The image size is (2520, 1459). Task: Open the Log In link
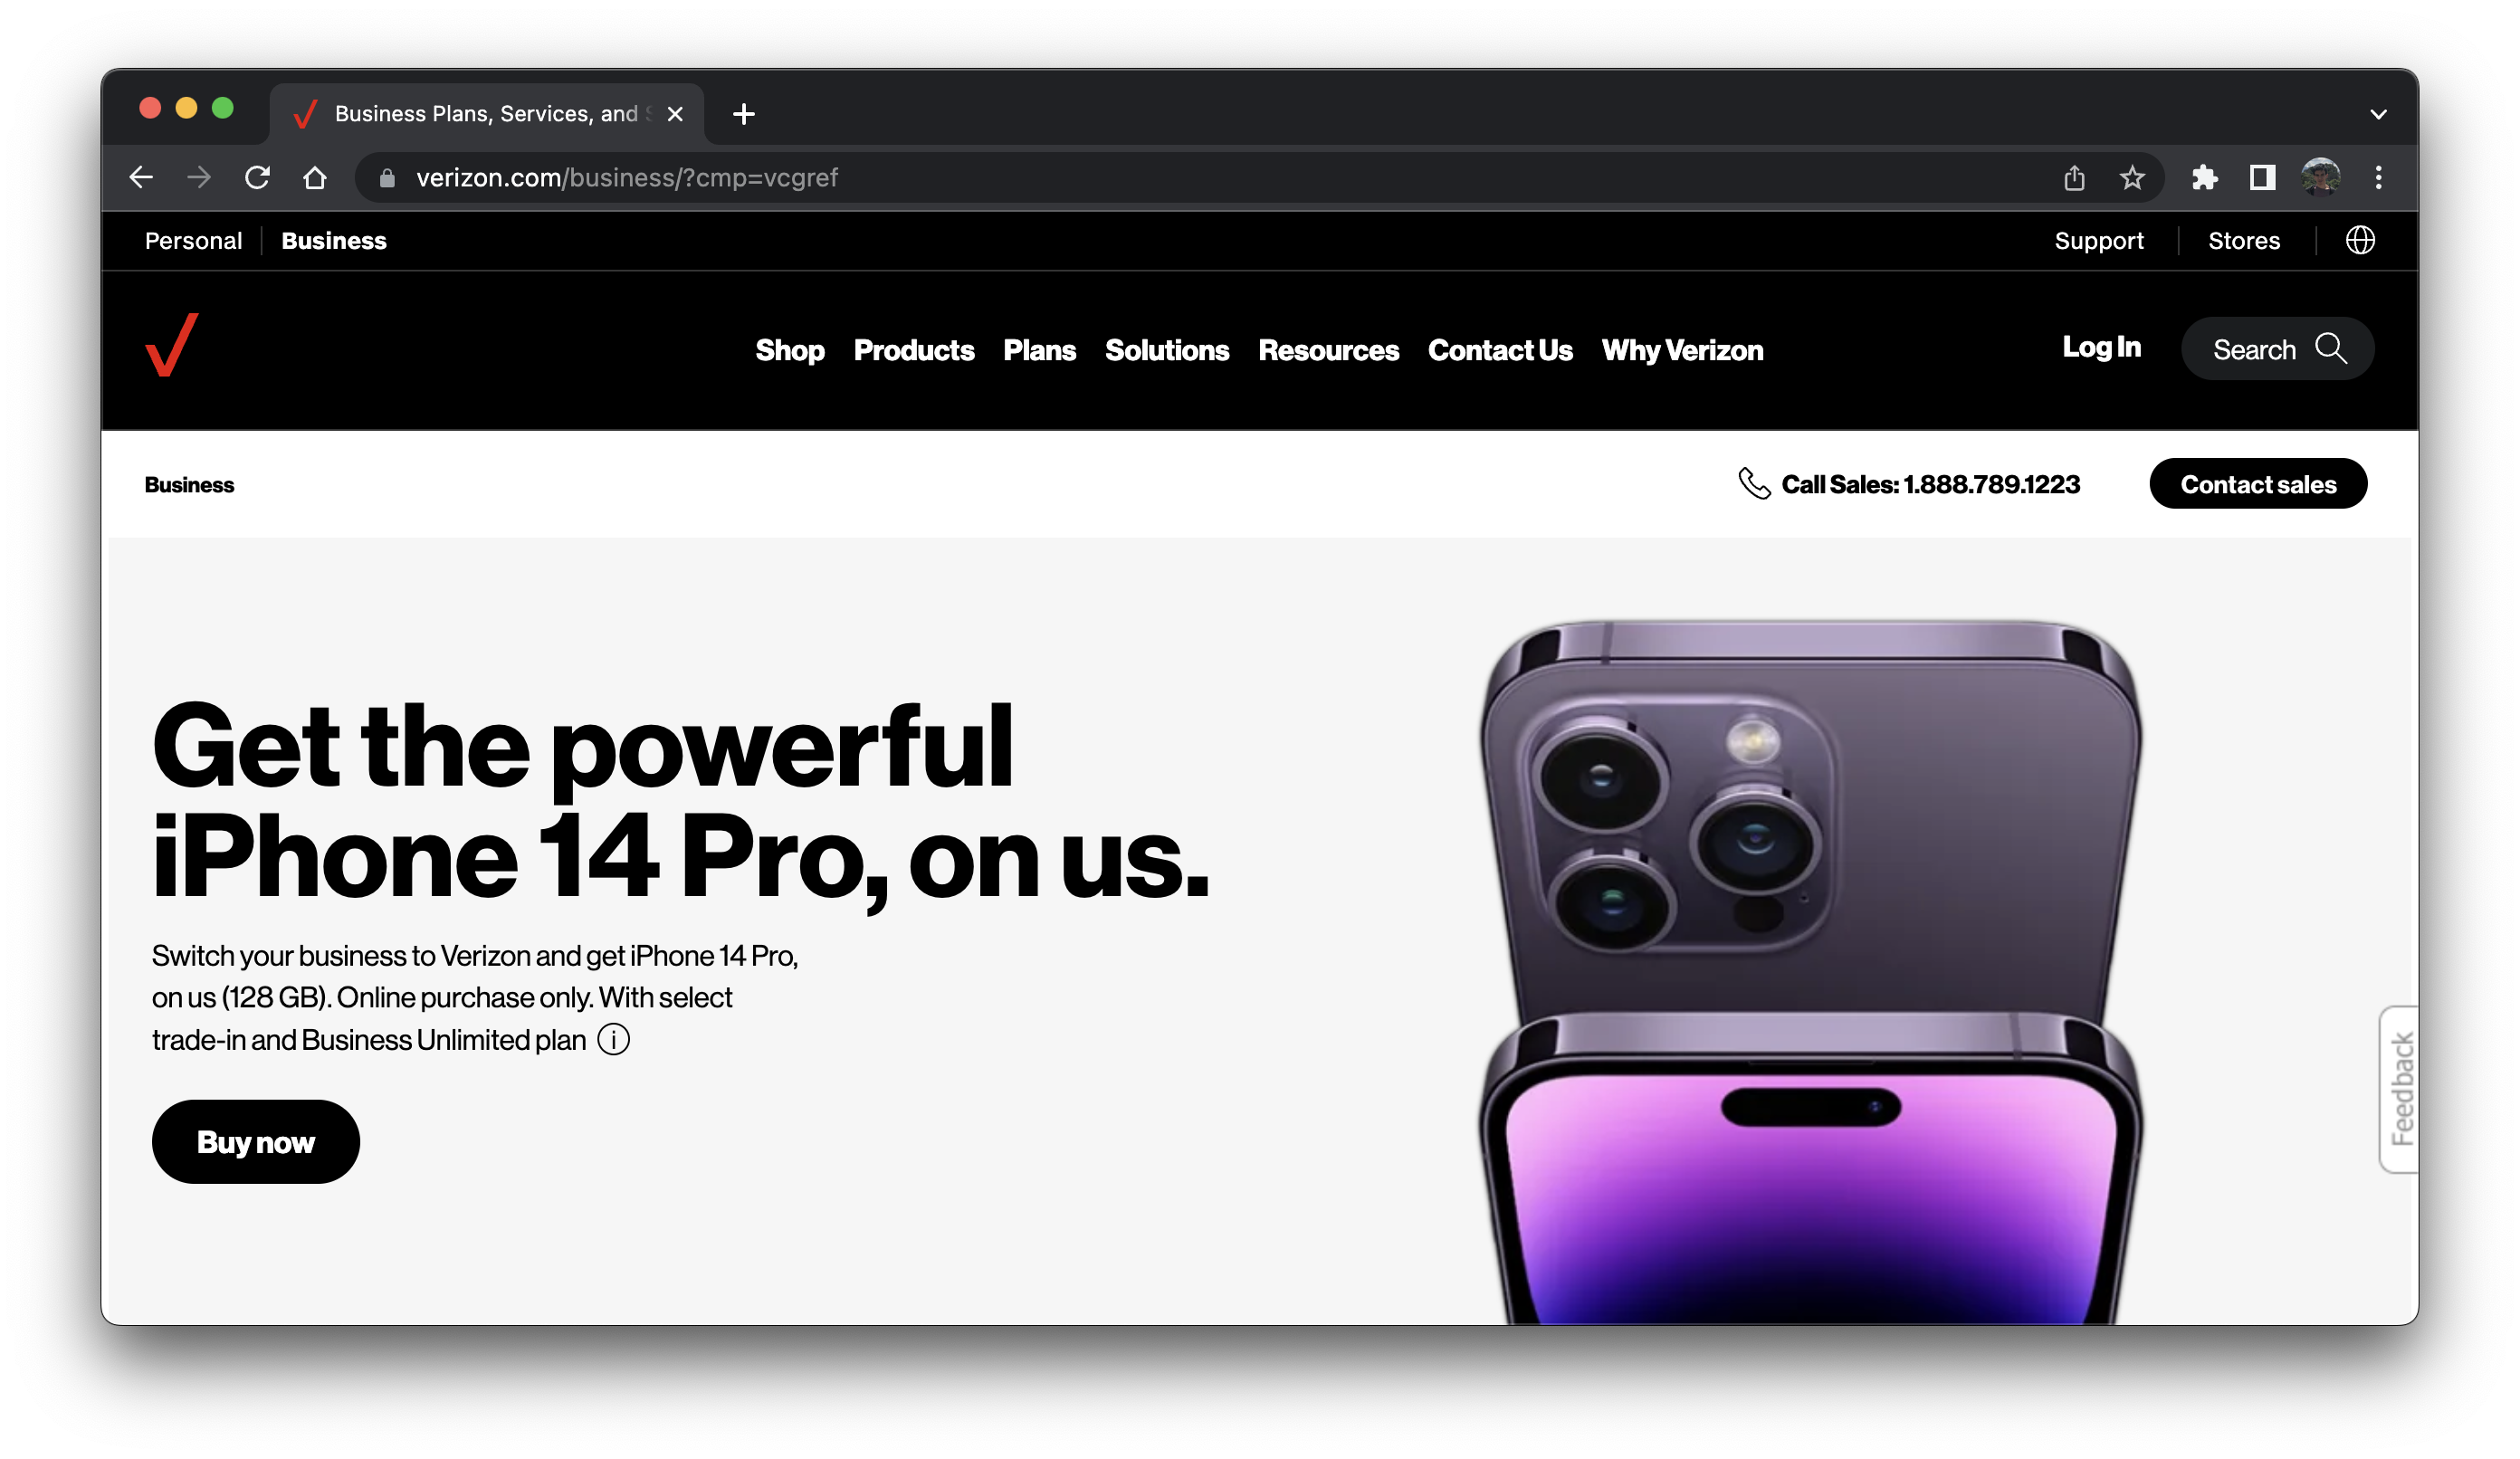[2101, 347]
